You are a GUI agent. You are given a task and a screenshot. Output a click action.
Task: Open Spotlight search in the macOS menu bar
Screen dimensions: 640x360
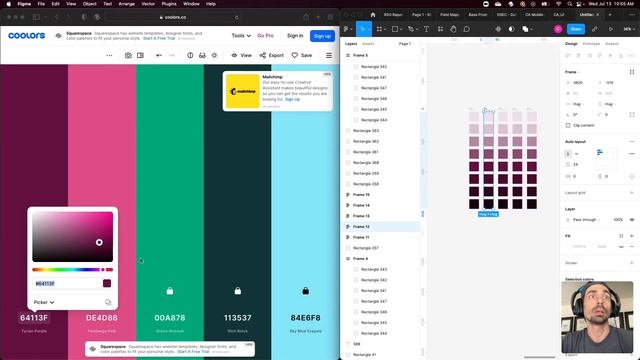[x=569, y=4]
